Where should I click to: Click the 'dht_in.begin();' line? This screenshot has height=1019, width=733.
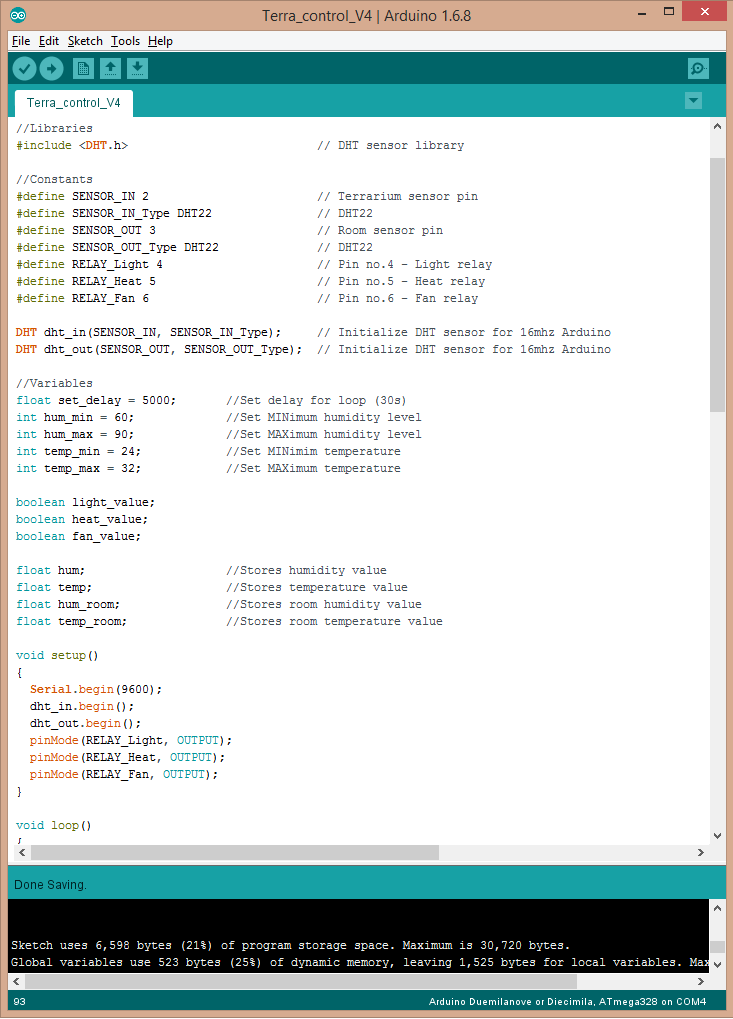(82, 706)
